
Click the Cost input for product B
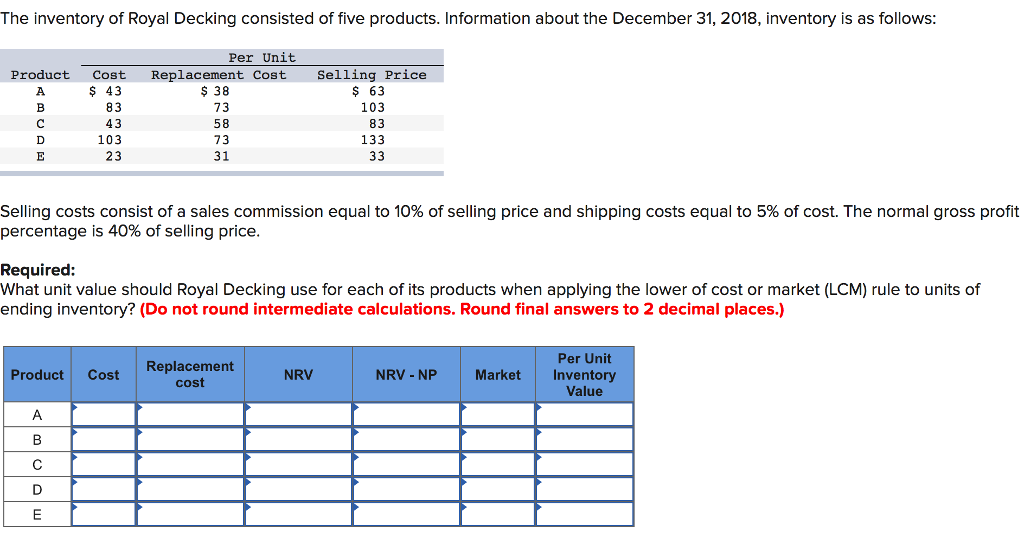pyautogui.click(x=104, y=440)
